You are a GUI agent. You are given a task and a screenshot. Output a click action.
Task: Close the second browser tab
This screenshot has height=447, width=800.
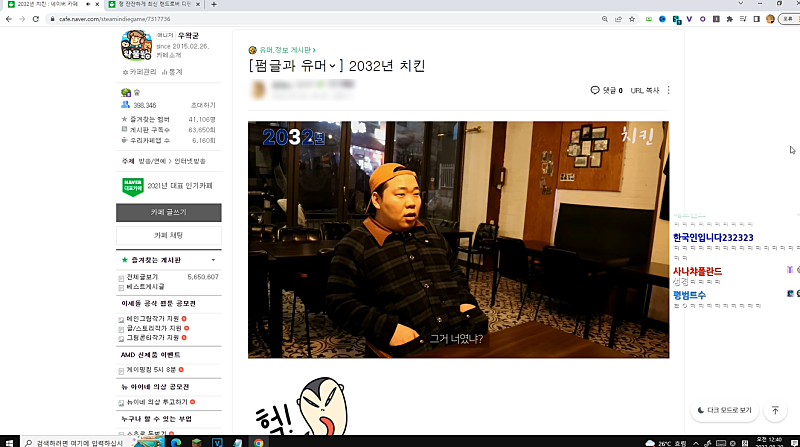coord(198,4)
